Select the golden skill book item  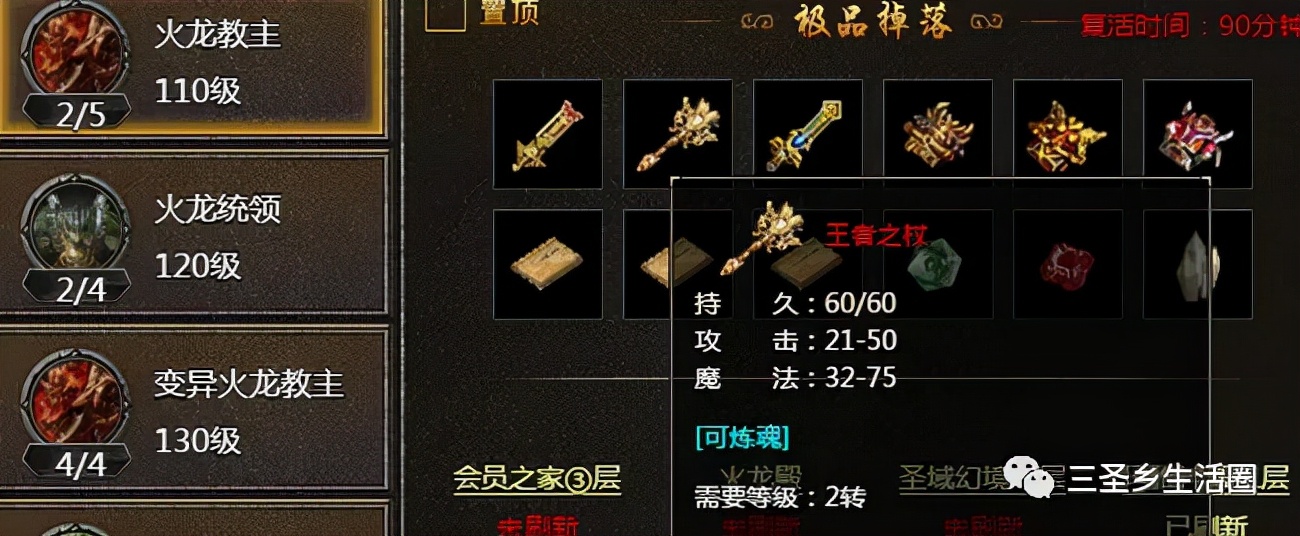(548, 264)
